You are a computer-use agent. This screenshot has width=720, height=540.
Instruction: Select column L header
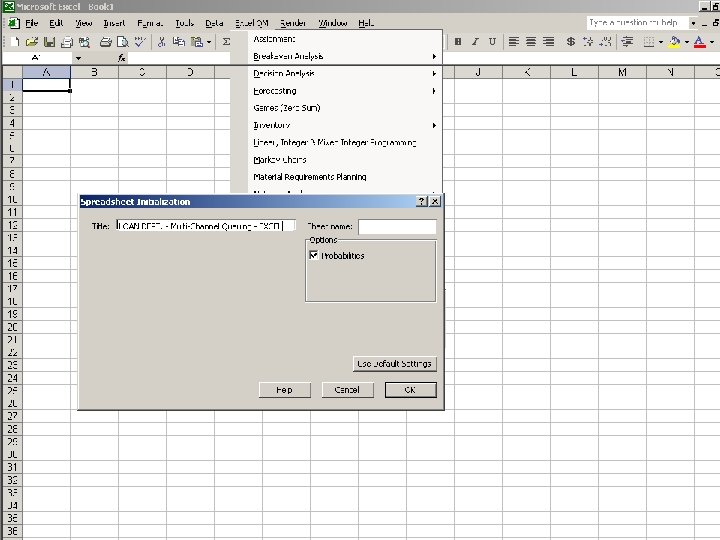click(x=574, y=72)
